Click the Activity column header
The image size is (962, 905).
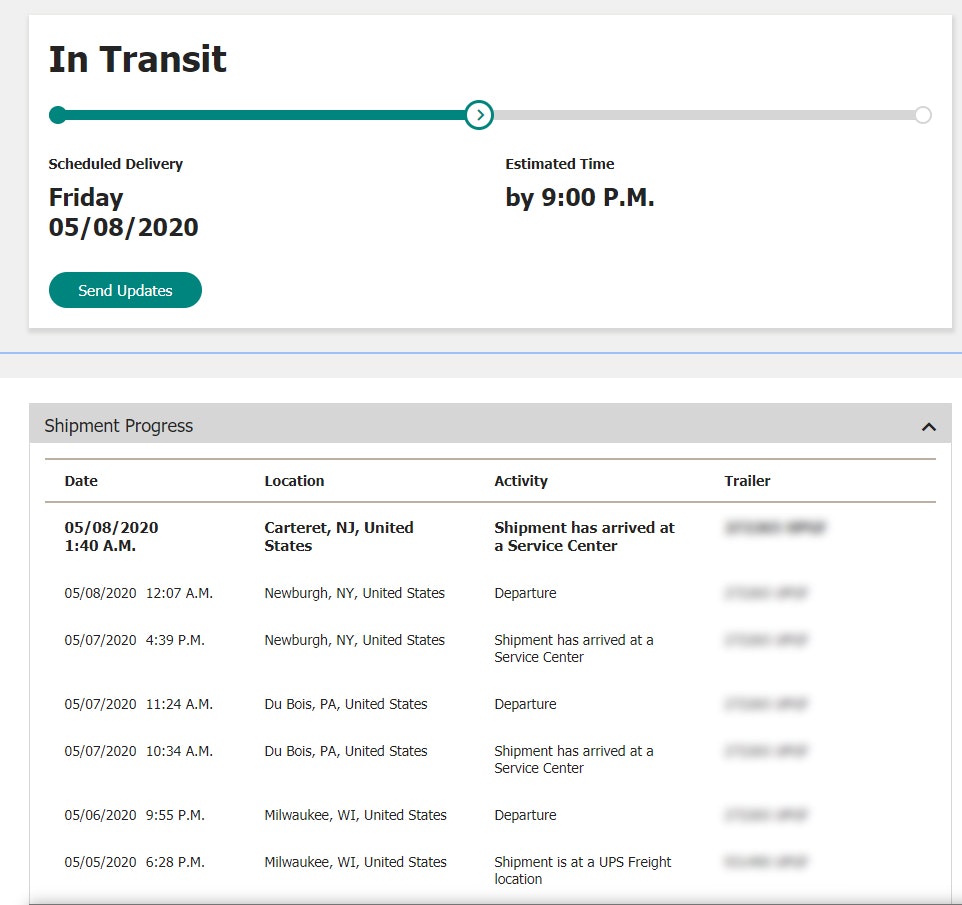tap(521, 481)
